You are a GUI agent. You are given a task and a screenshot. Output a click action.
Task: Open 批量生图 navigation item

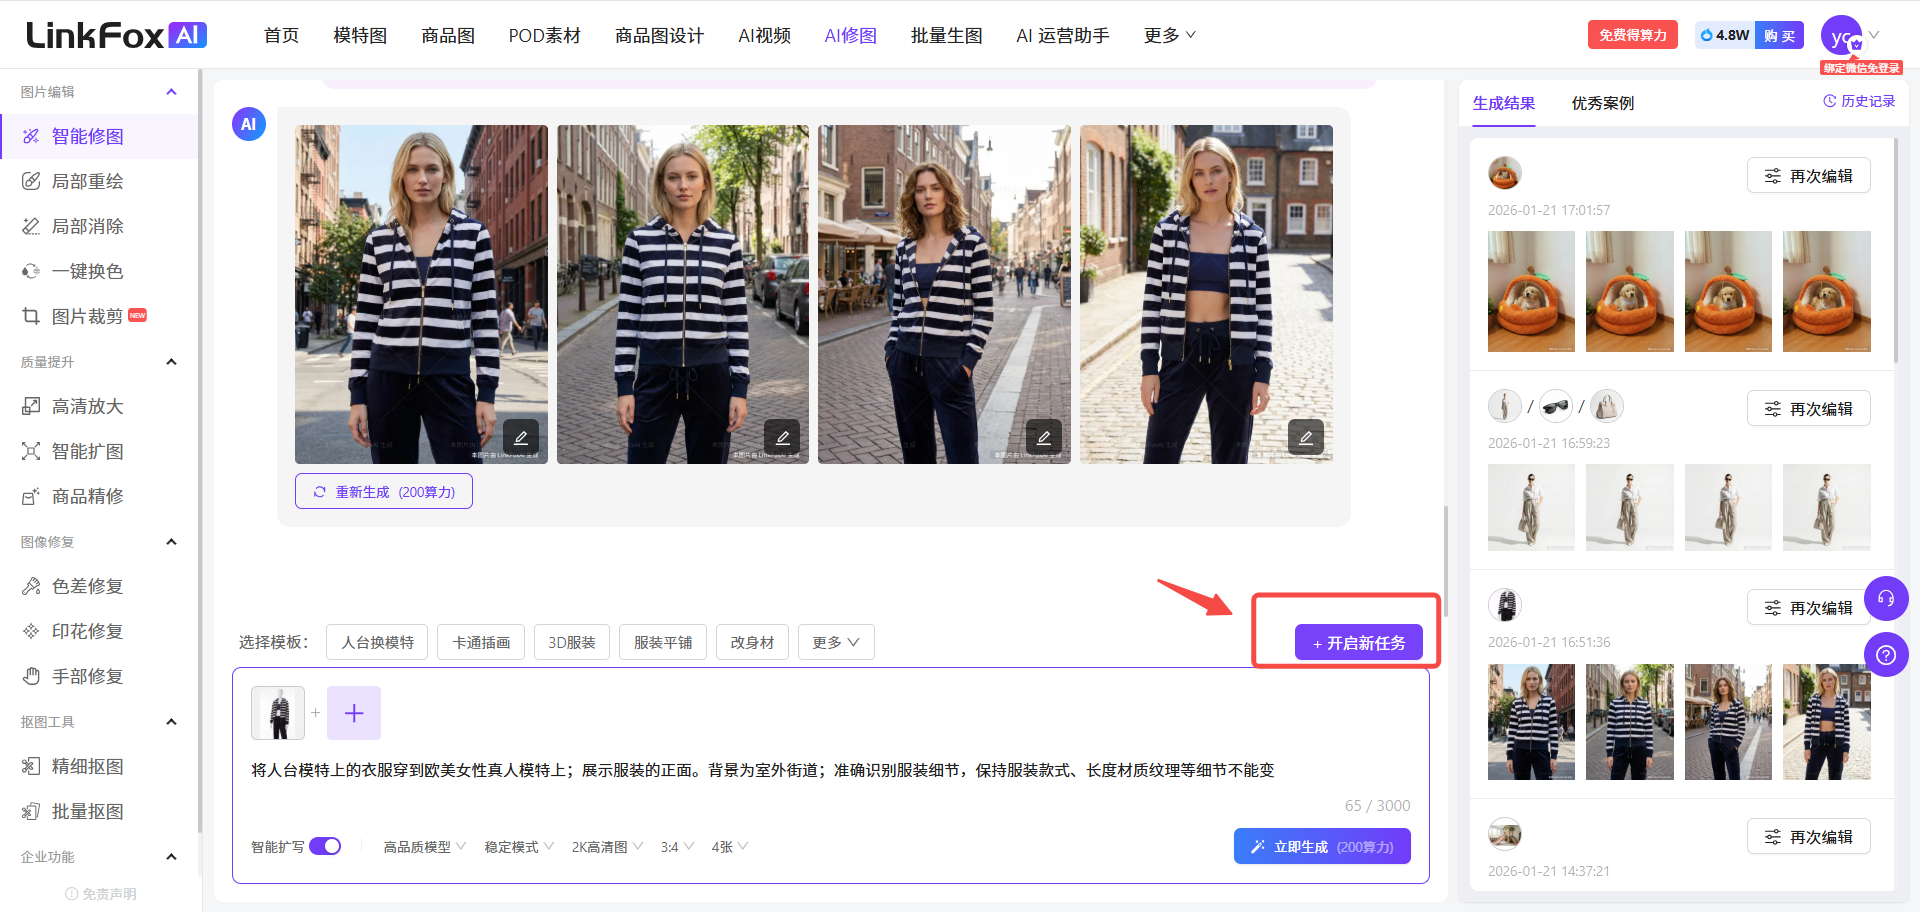click(x=946, y=35)
